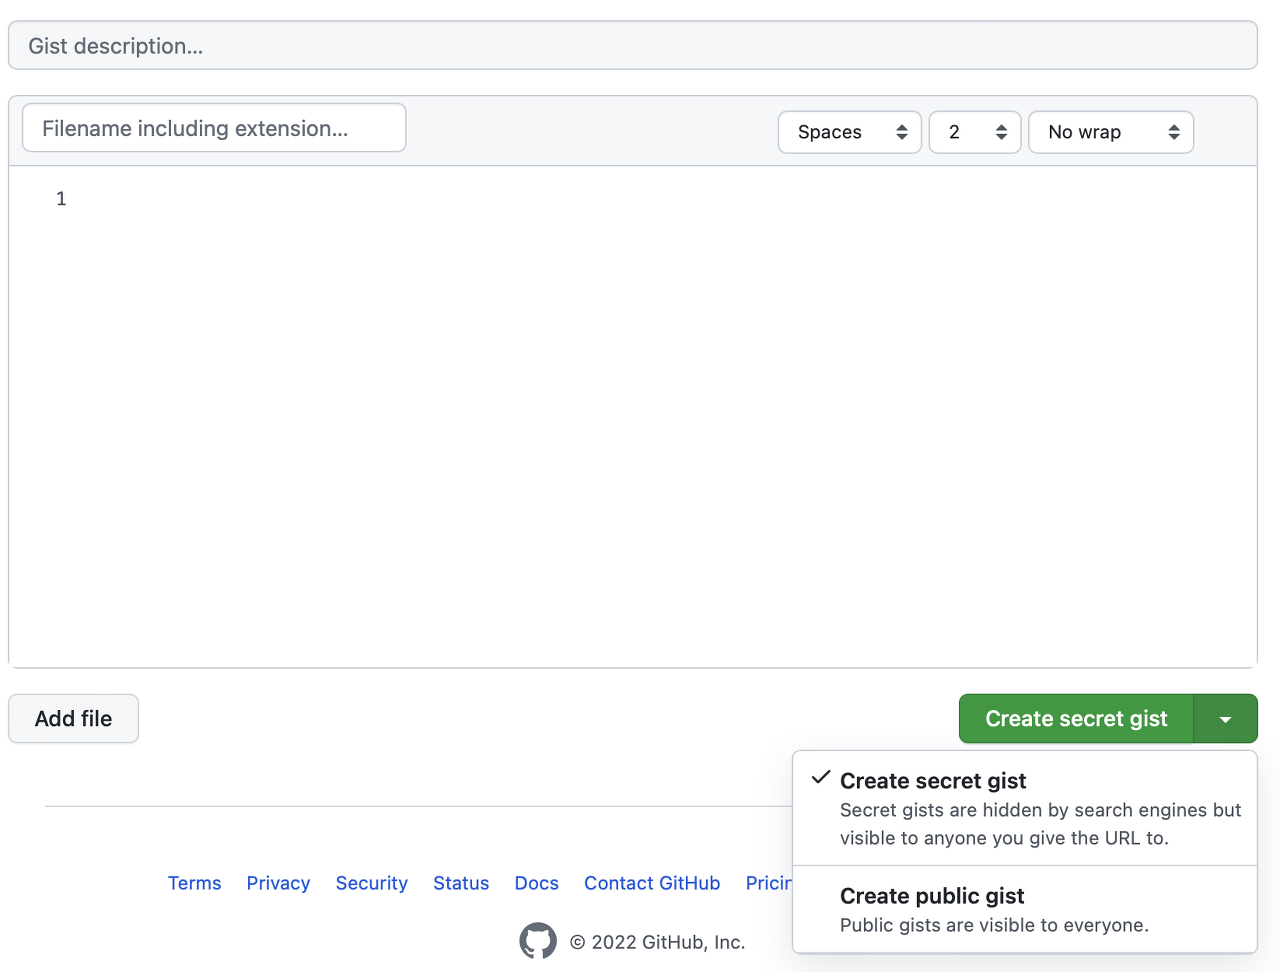Image resolution: width=1280 pixels, height=972 pixels.
Task: Choose Create public gist from the menu
Action: coord(1025,909)
